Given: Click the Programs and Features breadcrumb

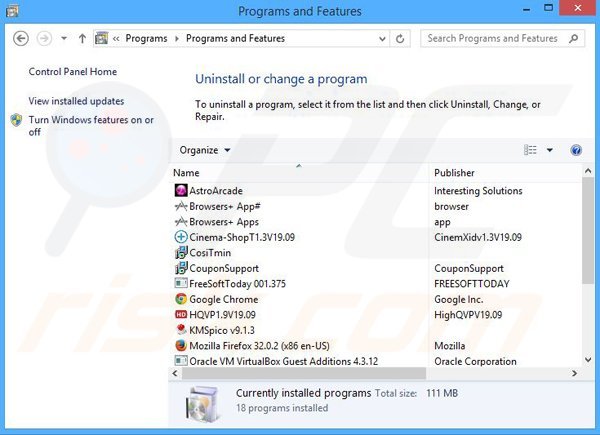Looking at the screenshot, I should [x=235, y=39].
